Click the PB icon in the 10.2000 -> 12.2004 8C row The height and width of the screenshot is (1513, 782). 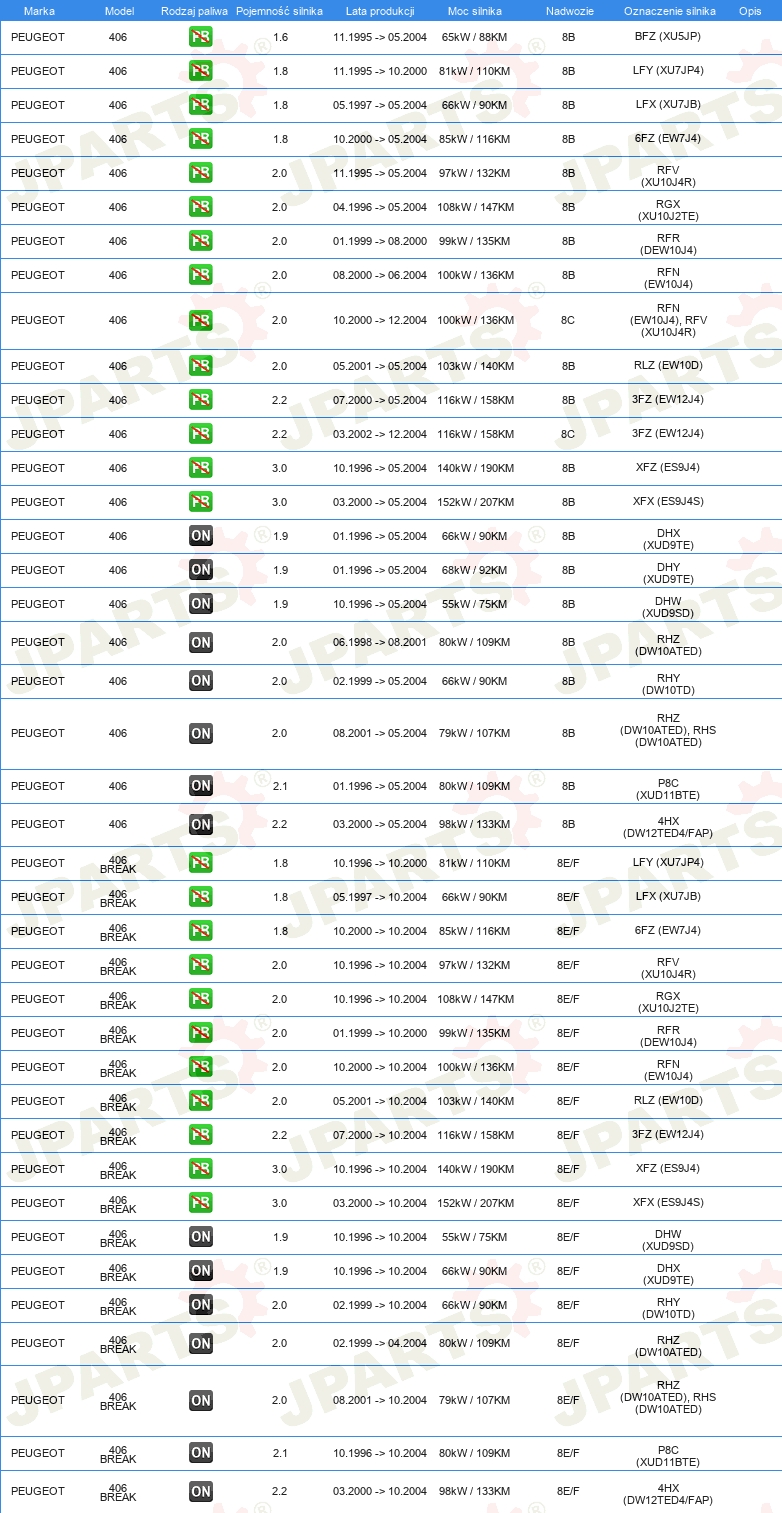200,320
